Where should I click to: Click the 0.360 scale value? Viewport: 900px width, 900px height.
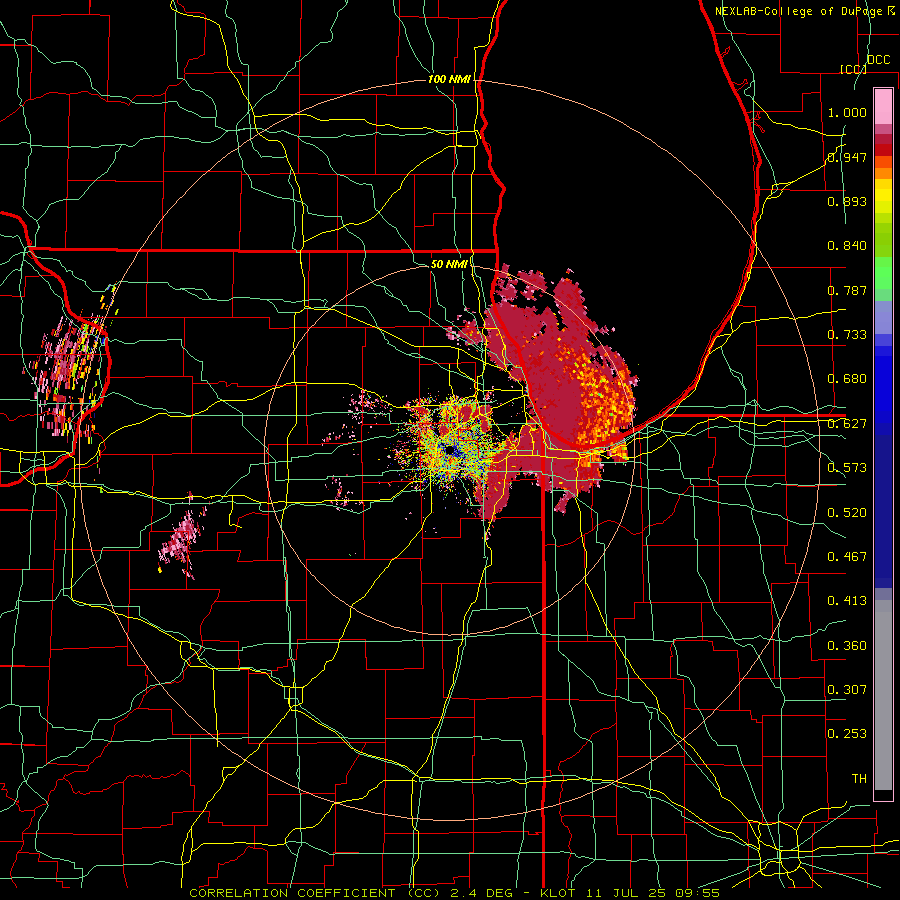pyautogui.click(x=847, y=646)
